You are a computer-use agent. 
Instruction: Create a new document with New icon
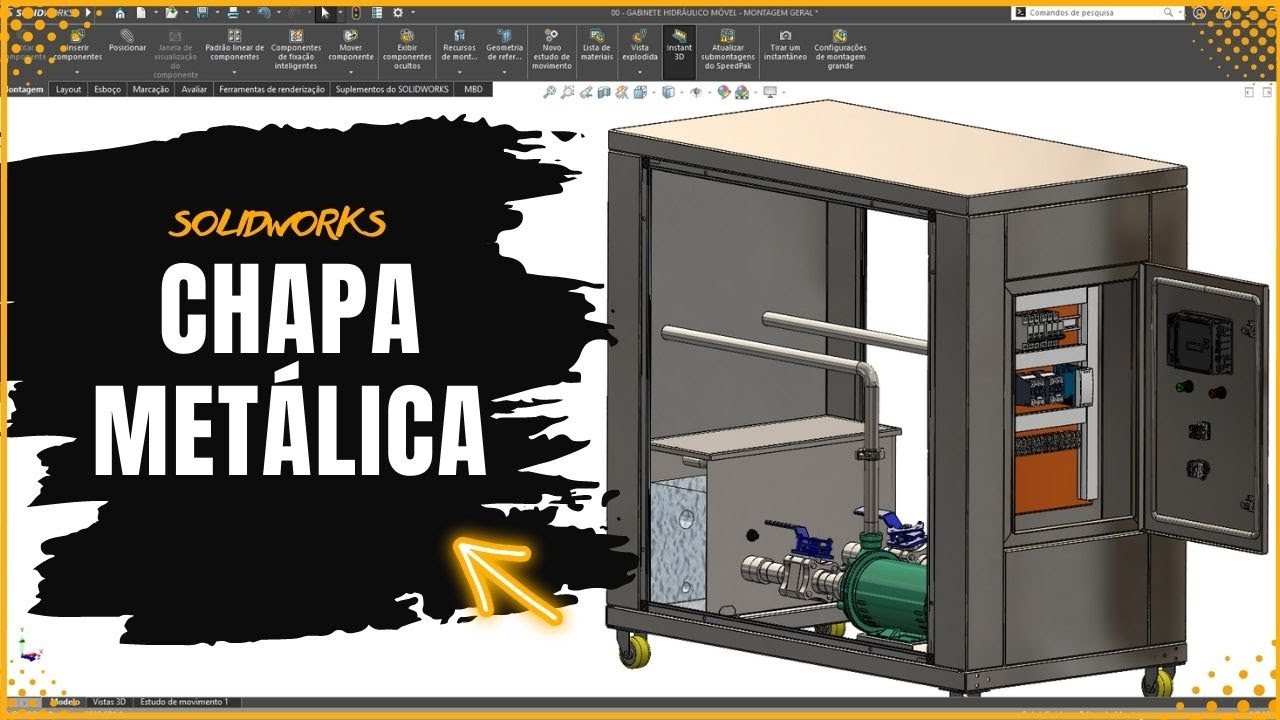pyautogui.click(x=141, y=13)
